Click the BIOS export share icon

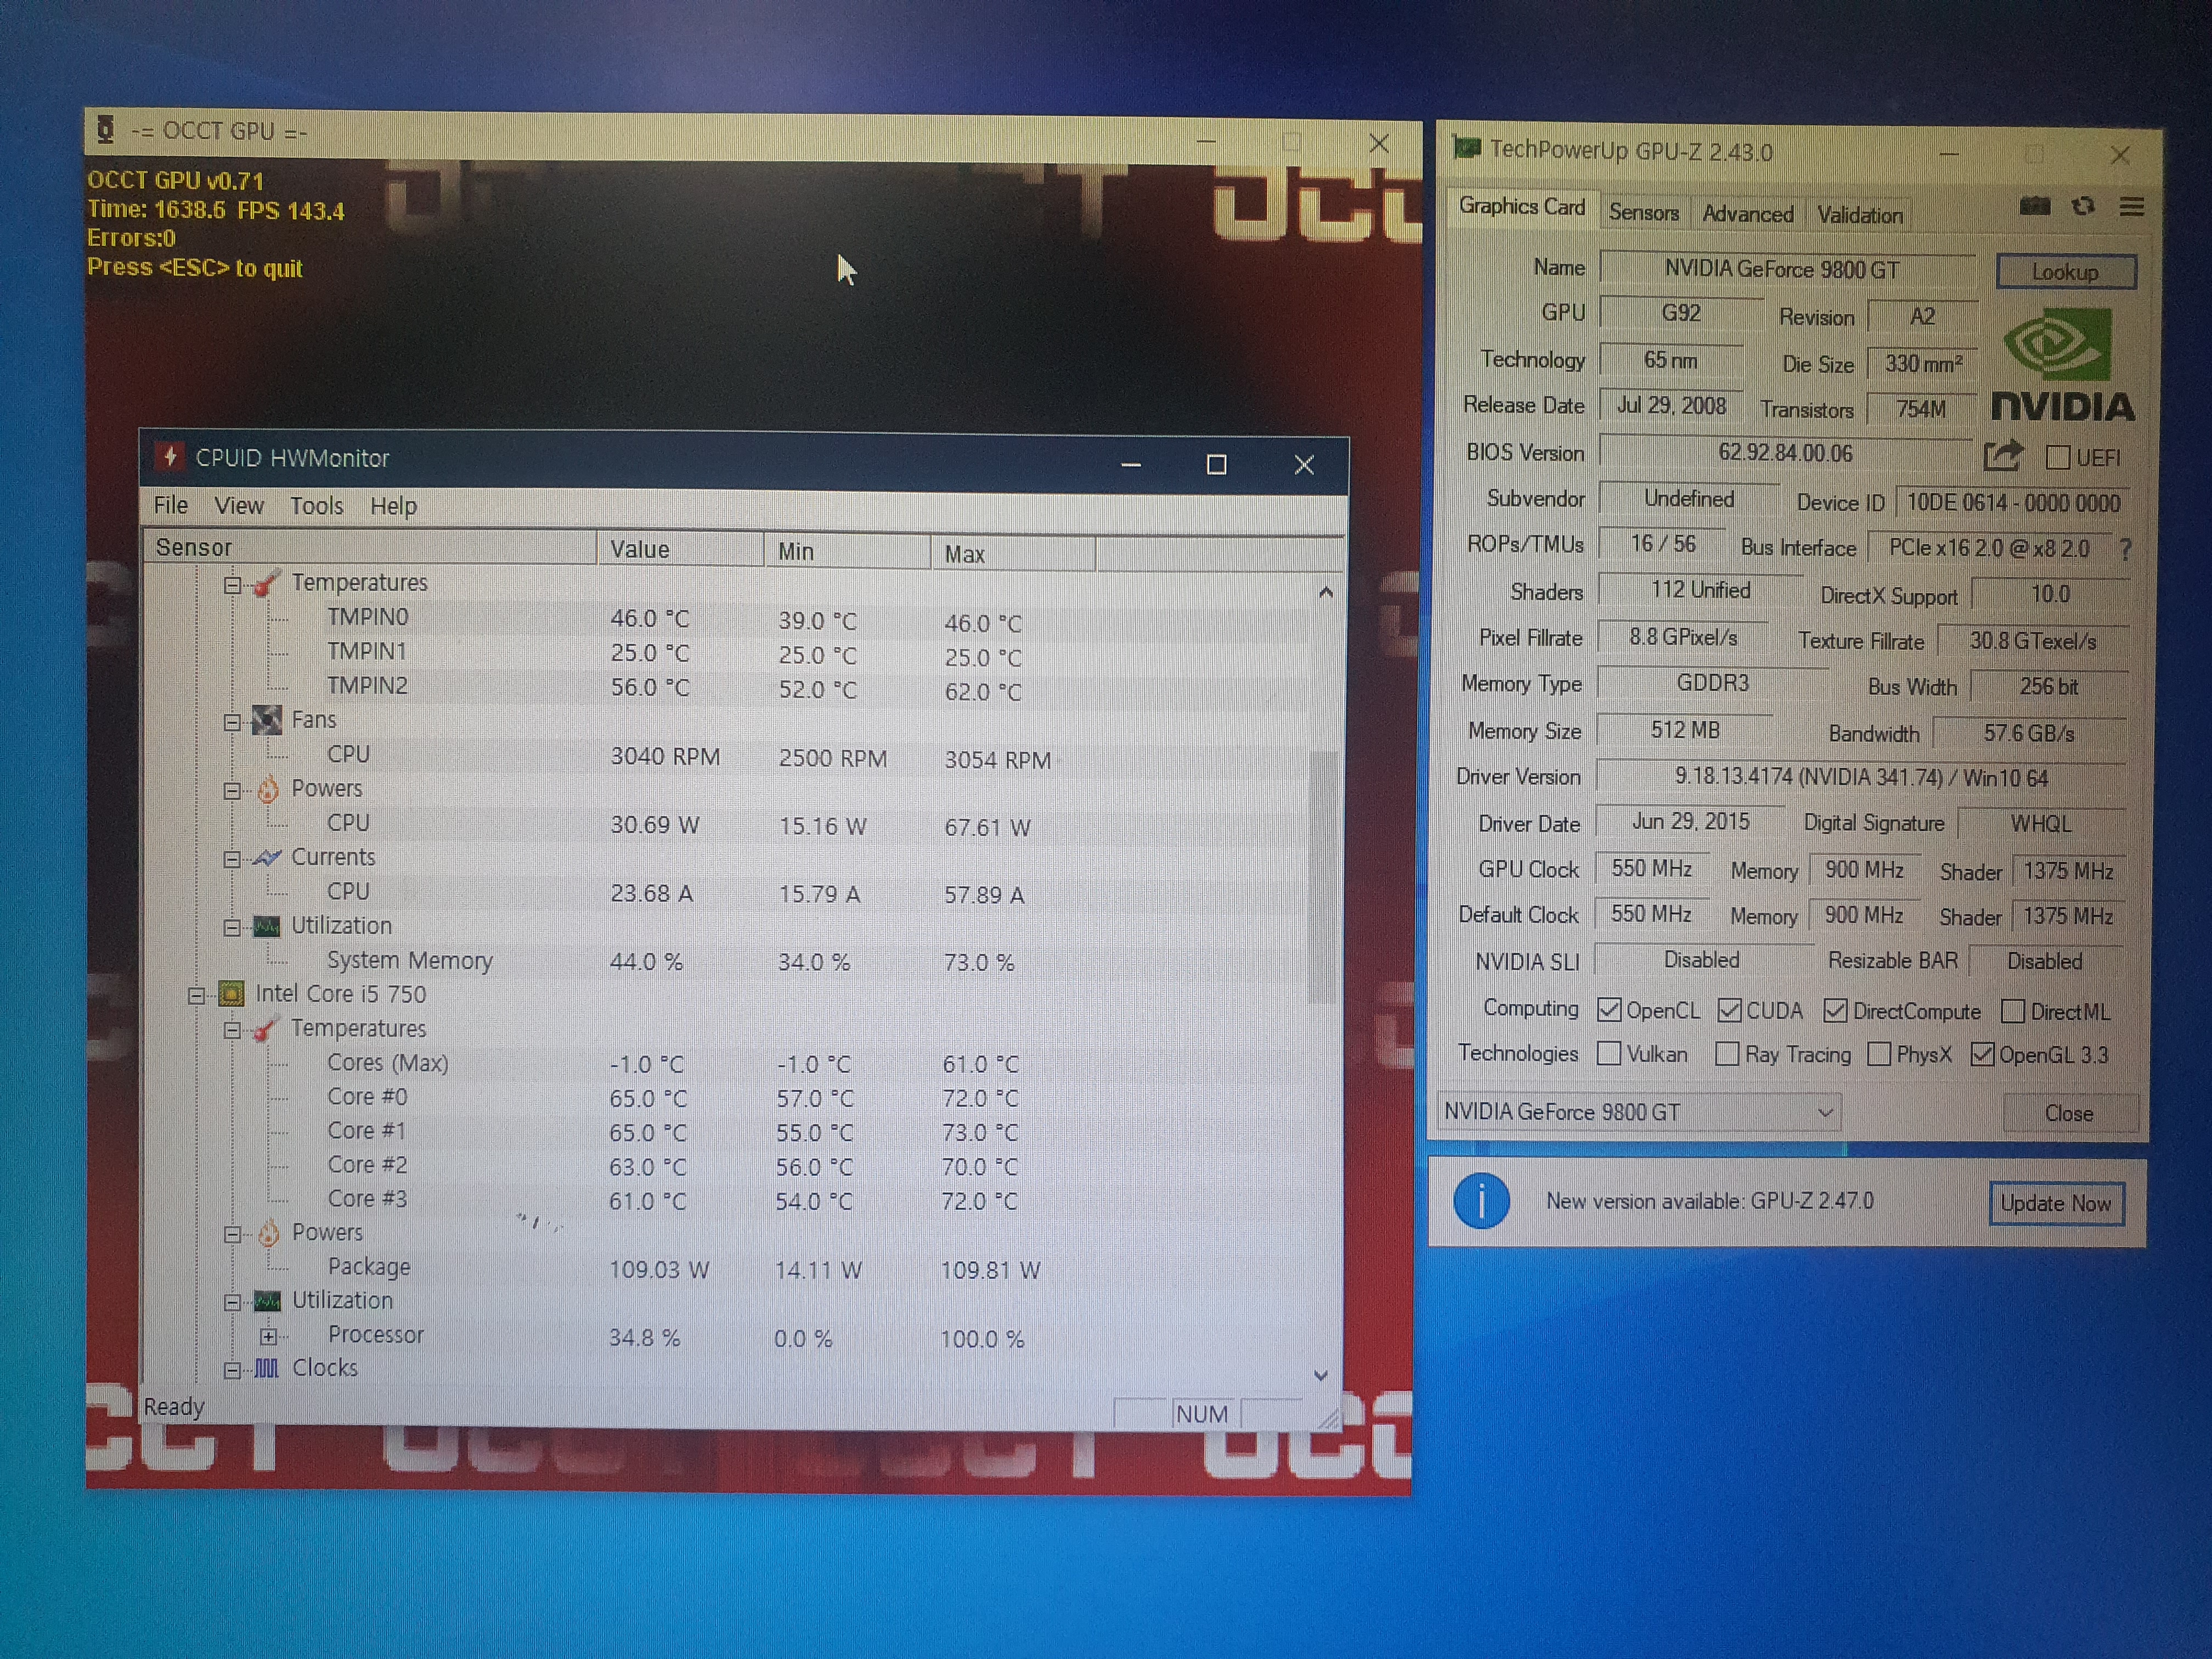[2003, 456]
